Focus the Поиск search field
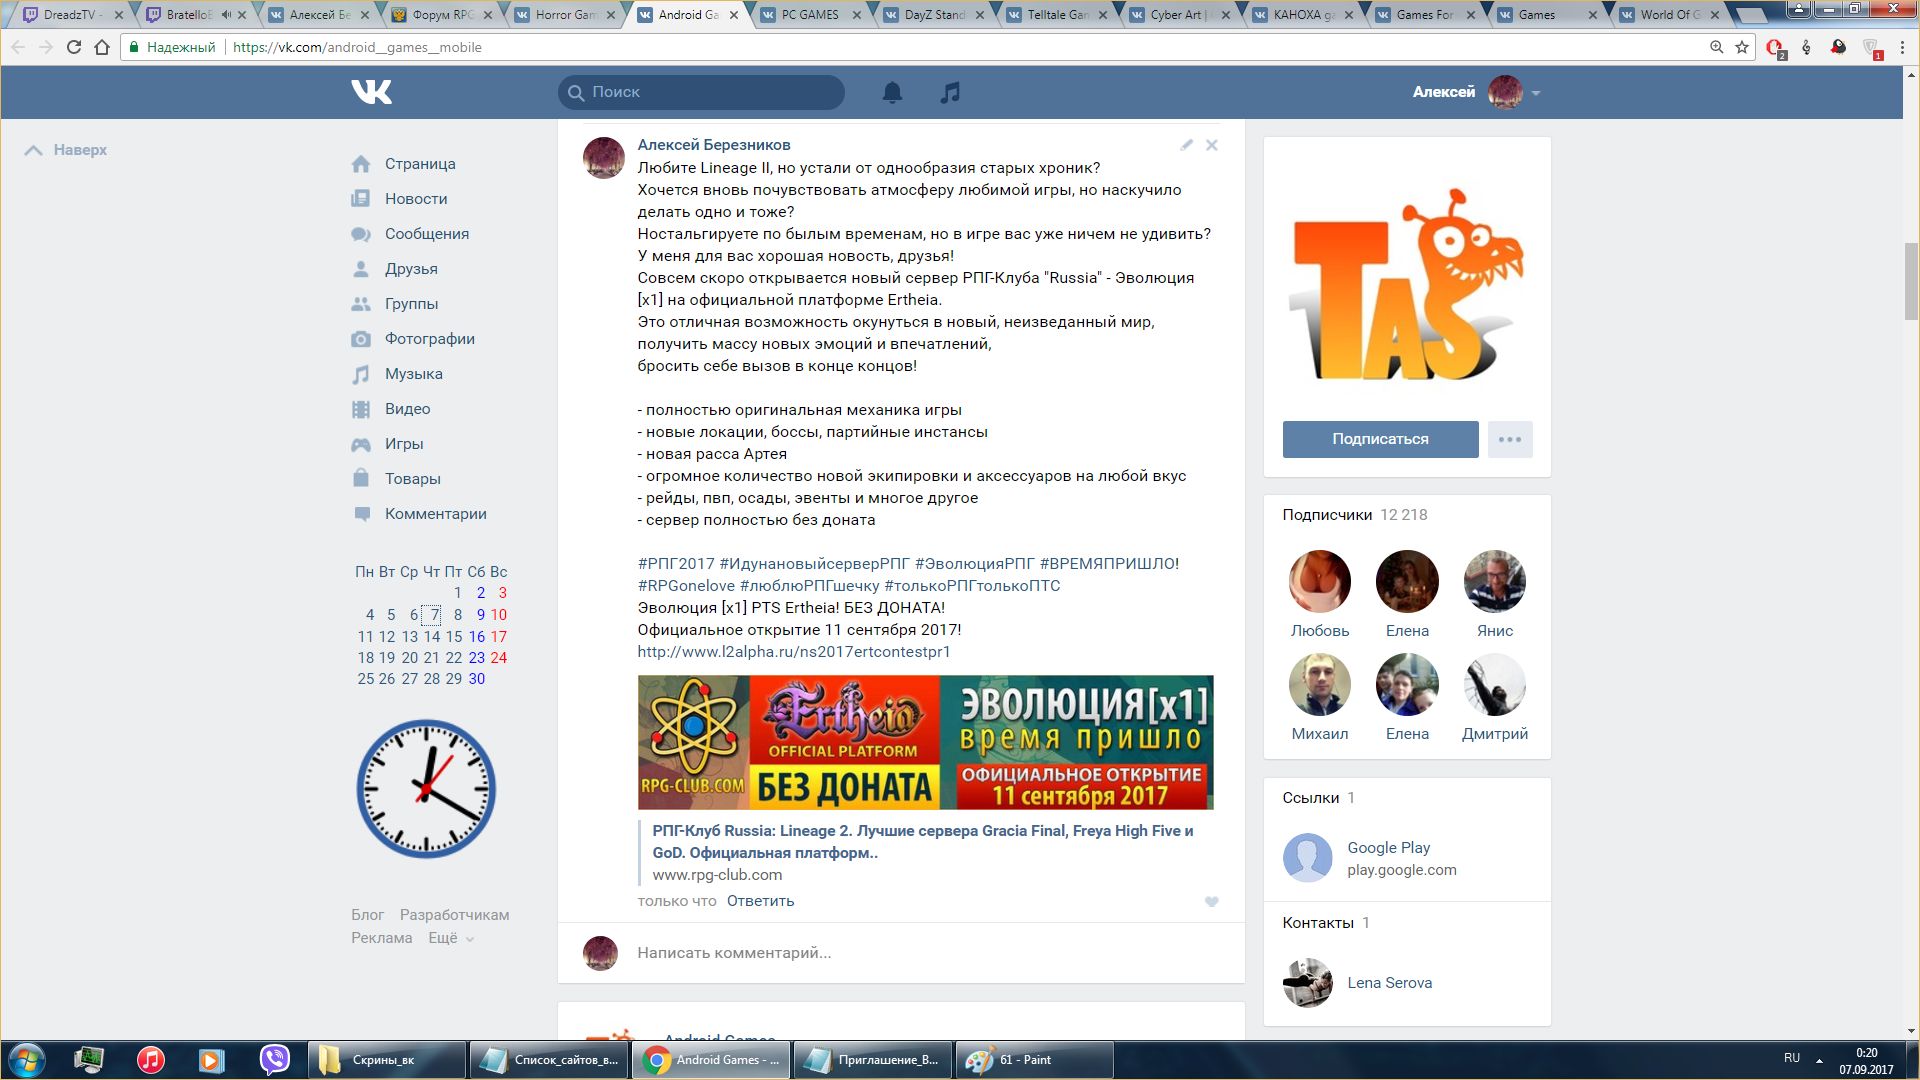Screen dimensions: 1920x1080 coord(701,92)
